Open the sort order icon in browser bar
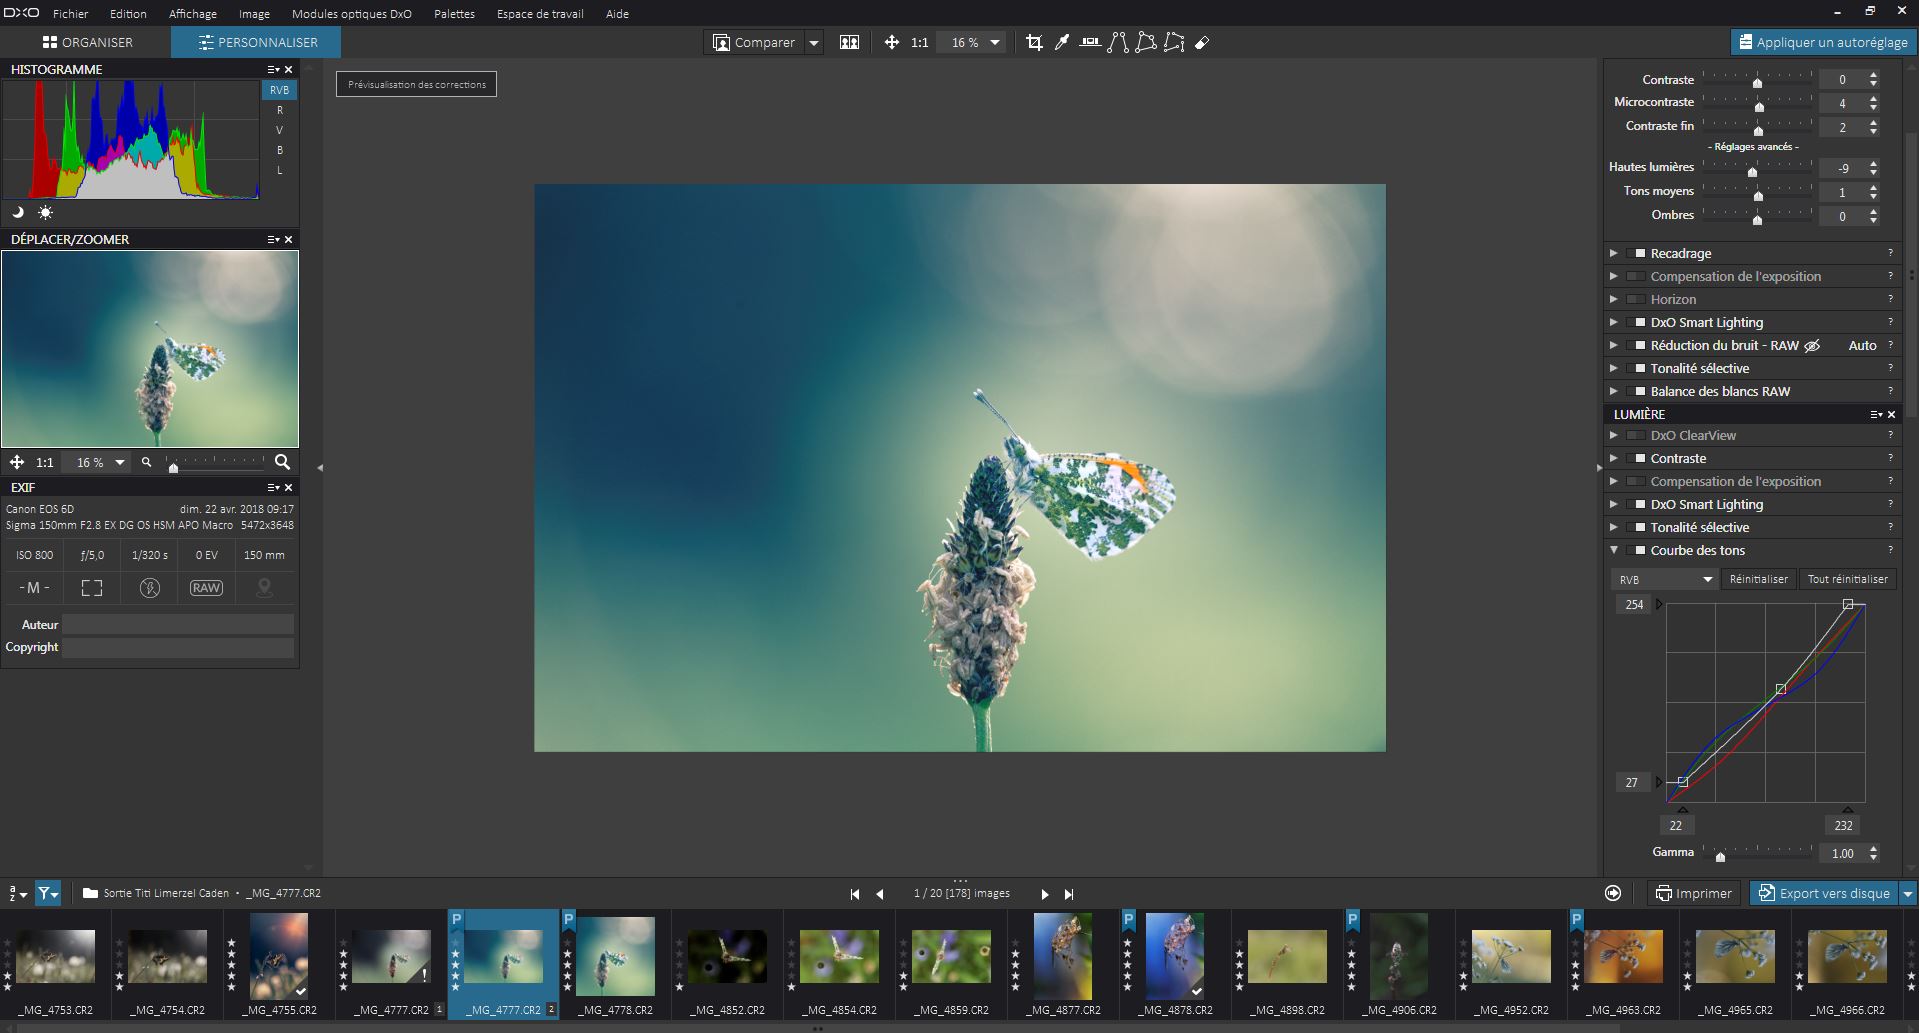This screenshot has height=1033, width=1919. (x=17, y=893)
